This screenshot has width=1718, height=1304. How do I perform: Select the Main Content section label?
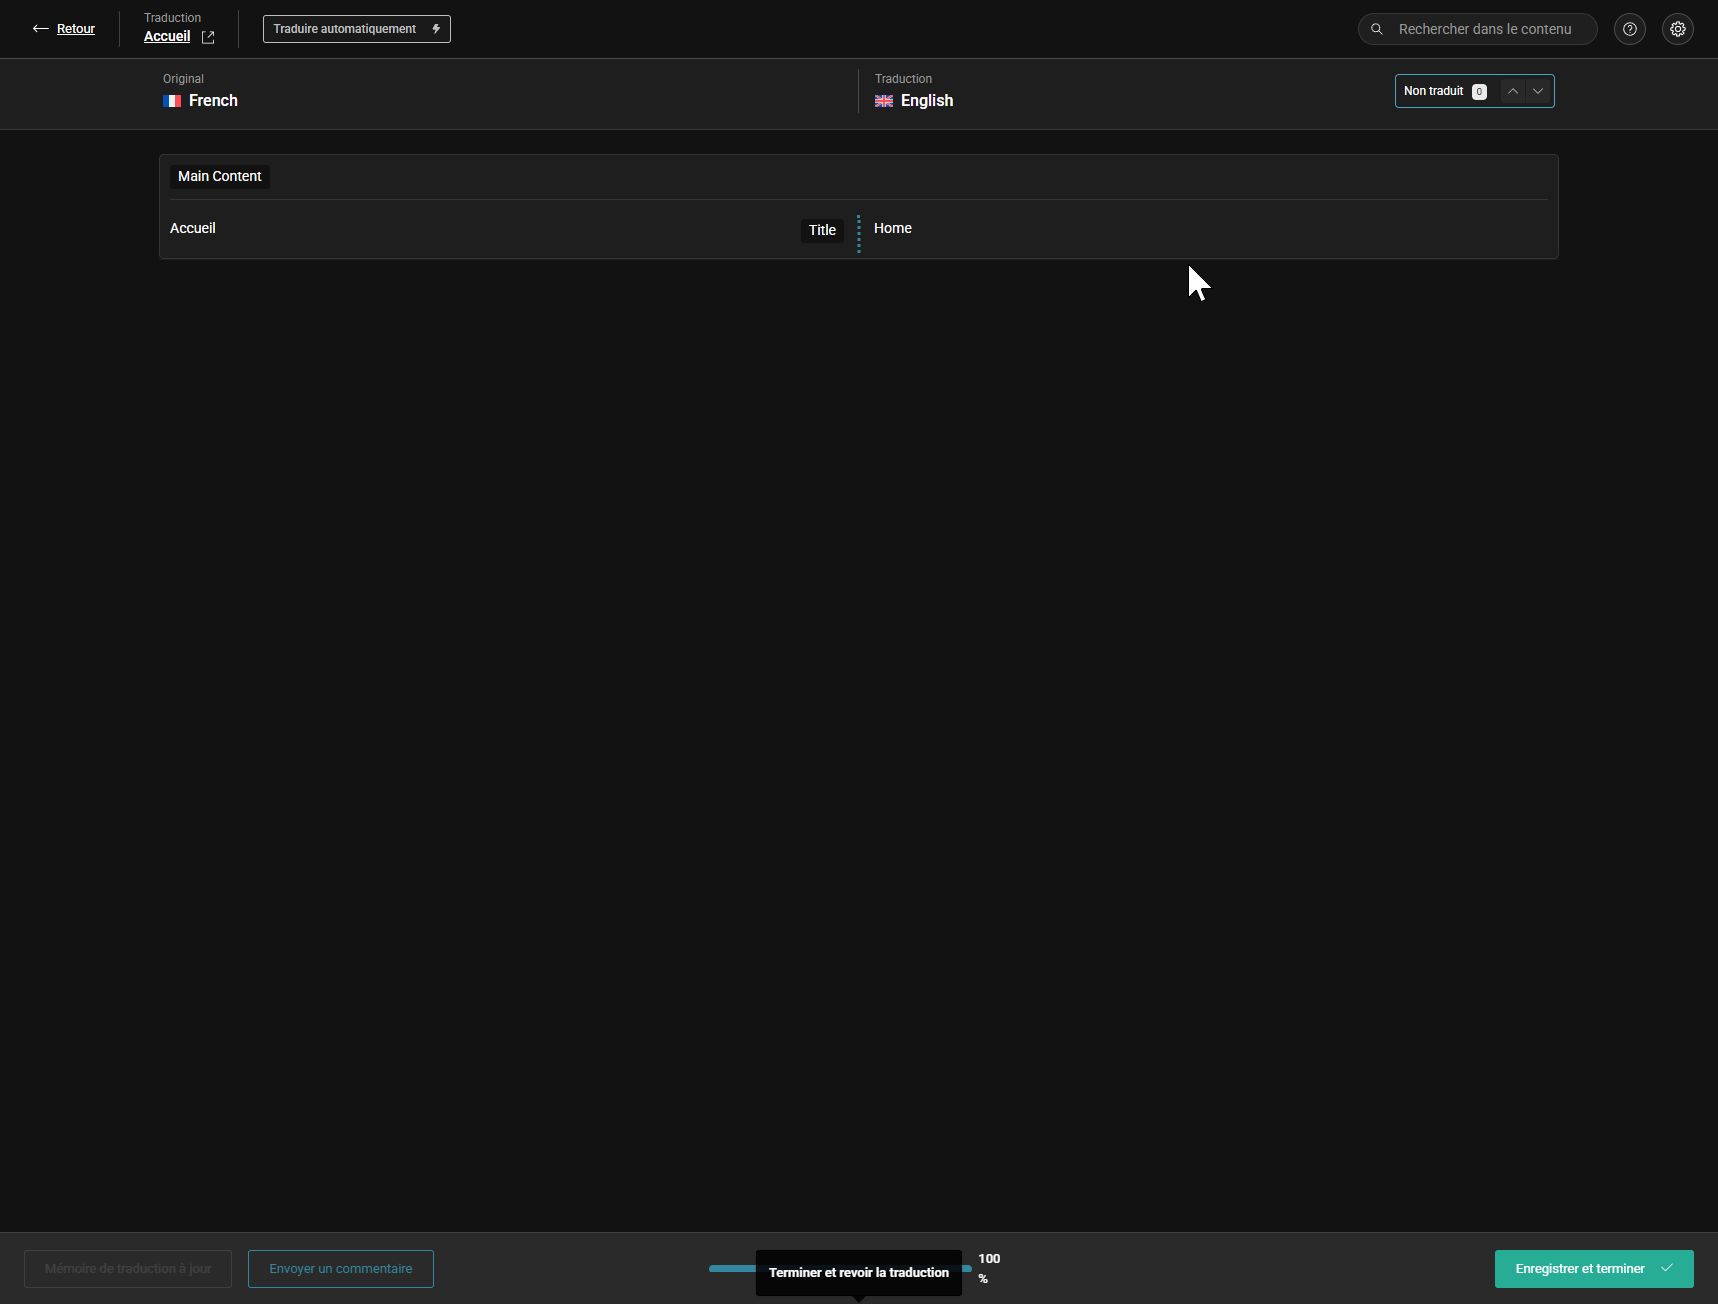tap(220, 176)
